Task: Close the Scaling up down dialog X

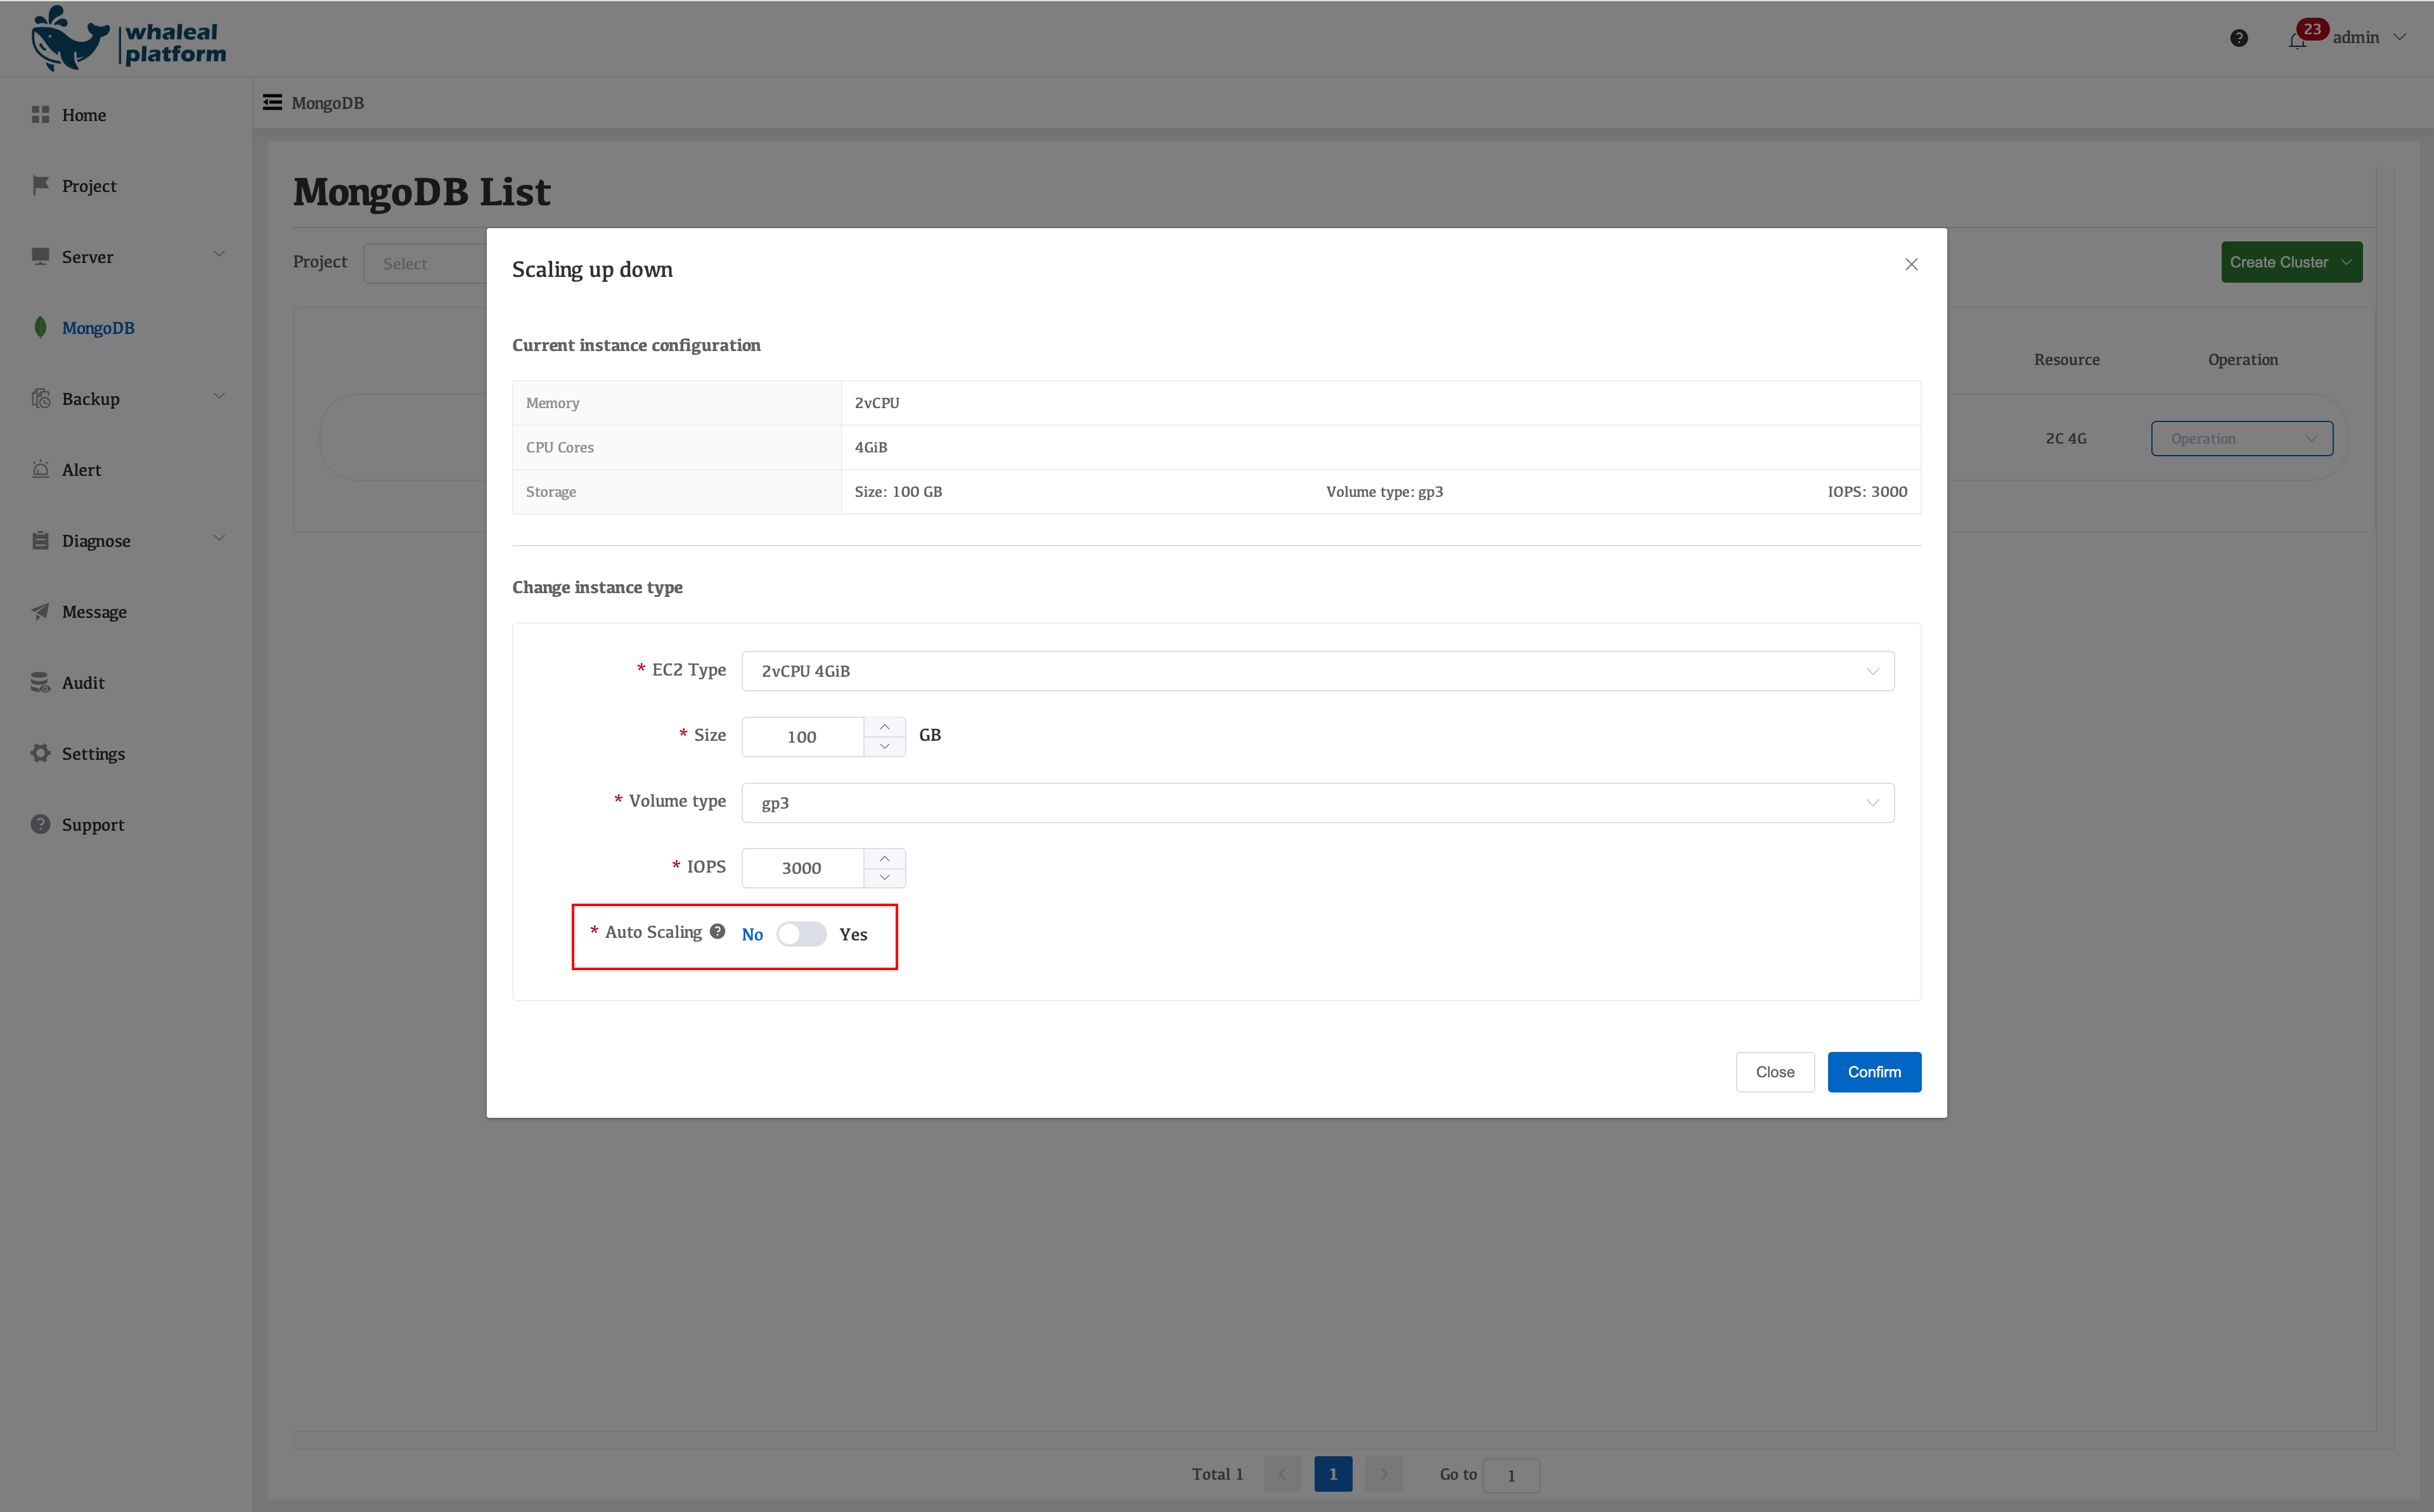Action: [x=1911, y=264]
